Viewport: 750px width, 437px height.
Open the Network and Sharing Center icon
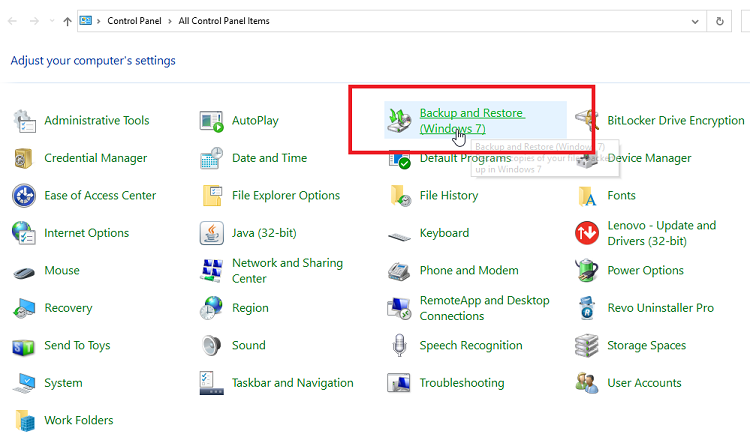(211, 271)
